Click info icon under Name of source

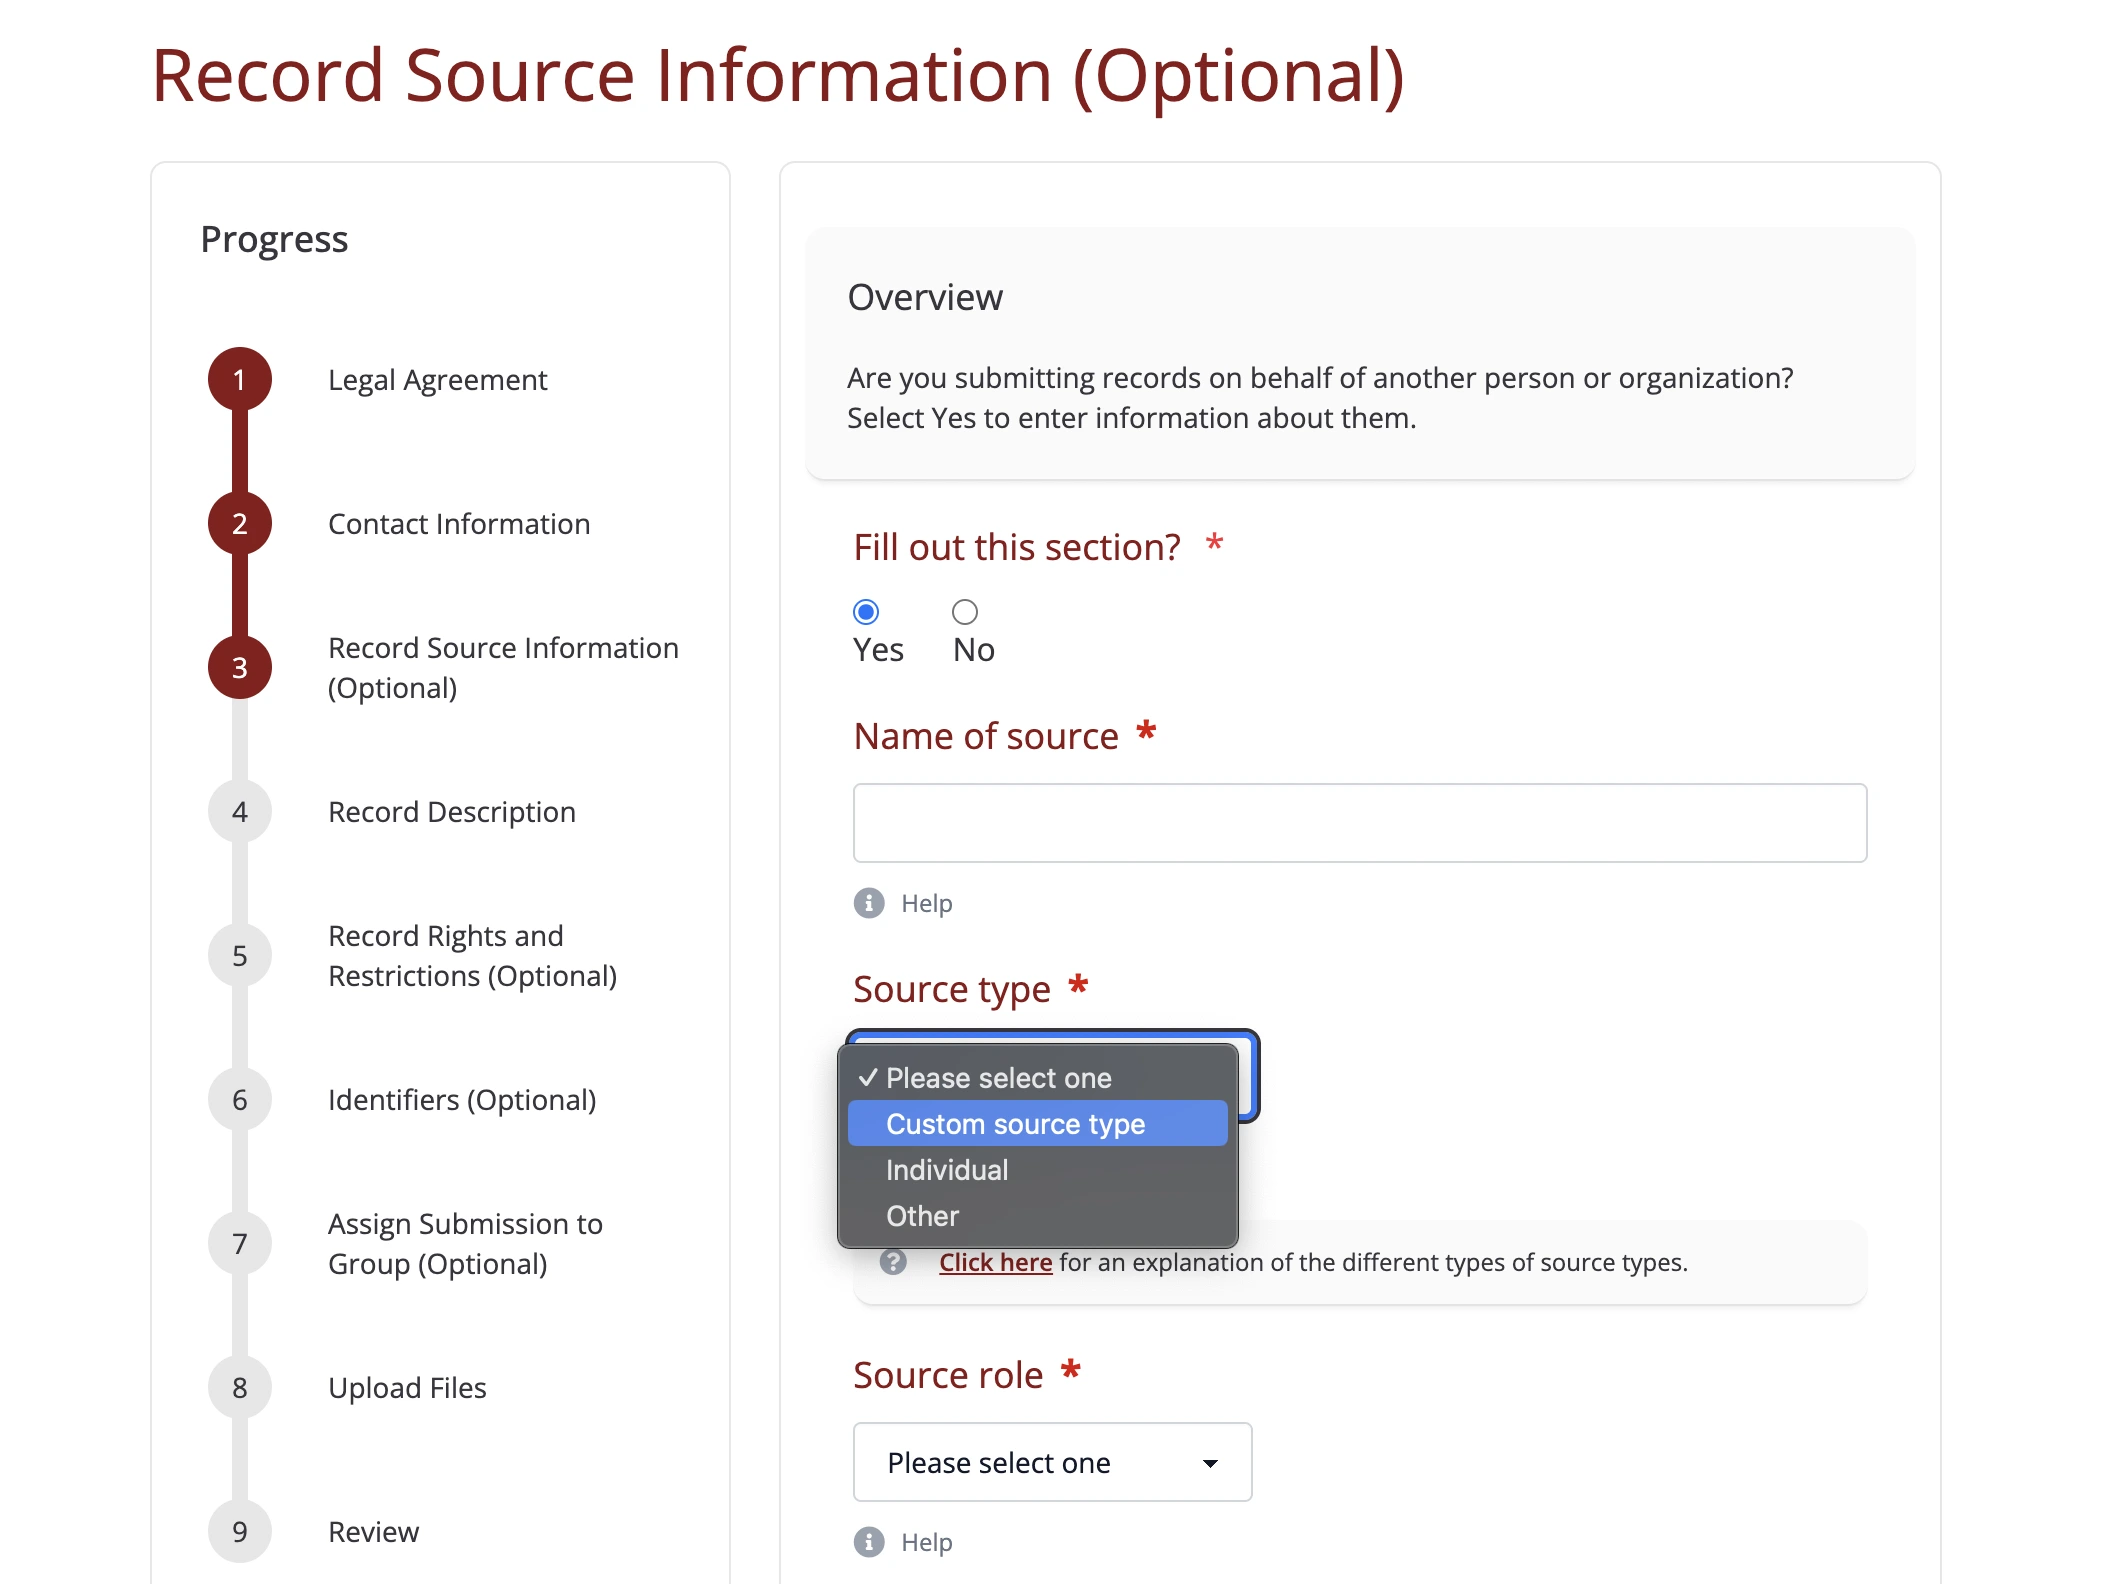pos(869,903)
